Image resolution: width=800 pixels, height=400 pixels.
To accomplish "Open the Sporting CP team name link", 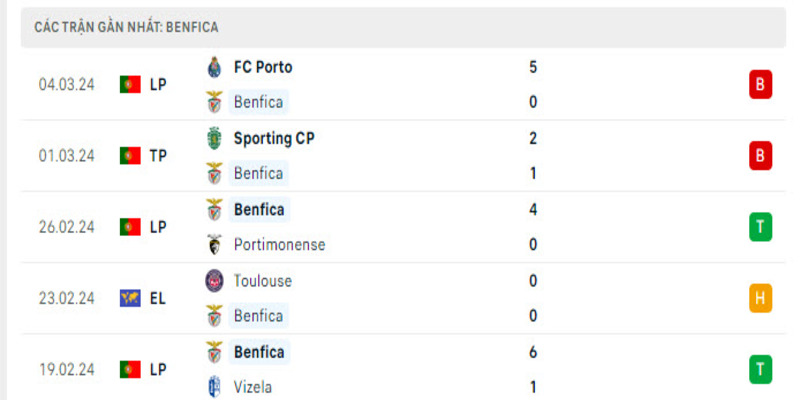I will (x=273, y=139).
